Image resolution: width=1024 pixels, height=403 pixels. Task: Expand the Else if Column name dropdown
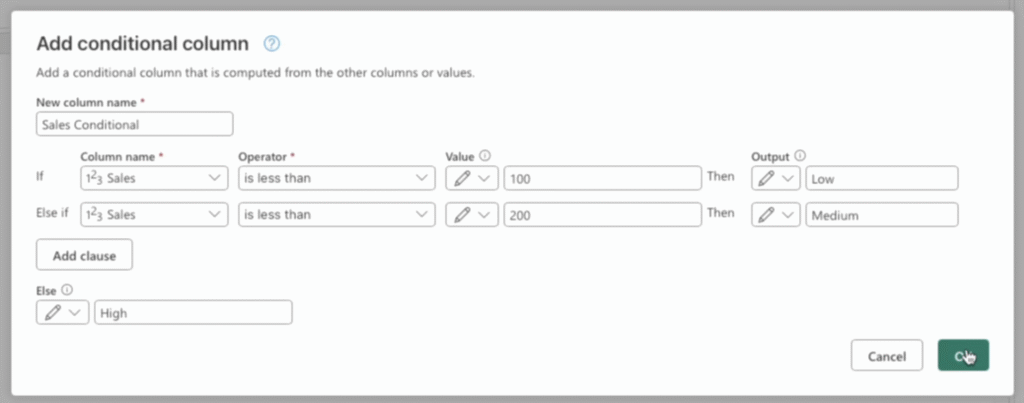point(153,215)
